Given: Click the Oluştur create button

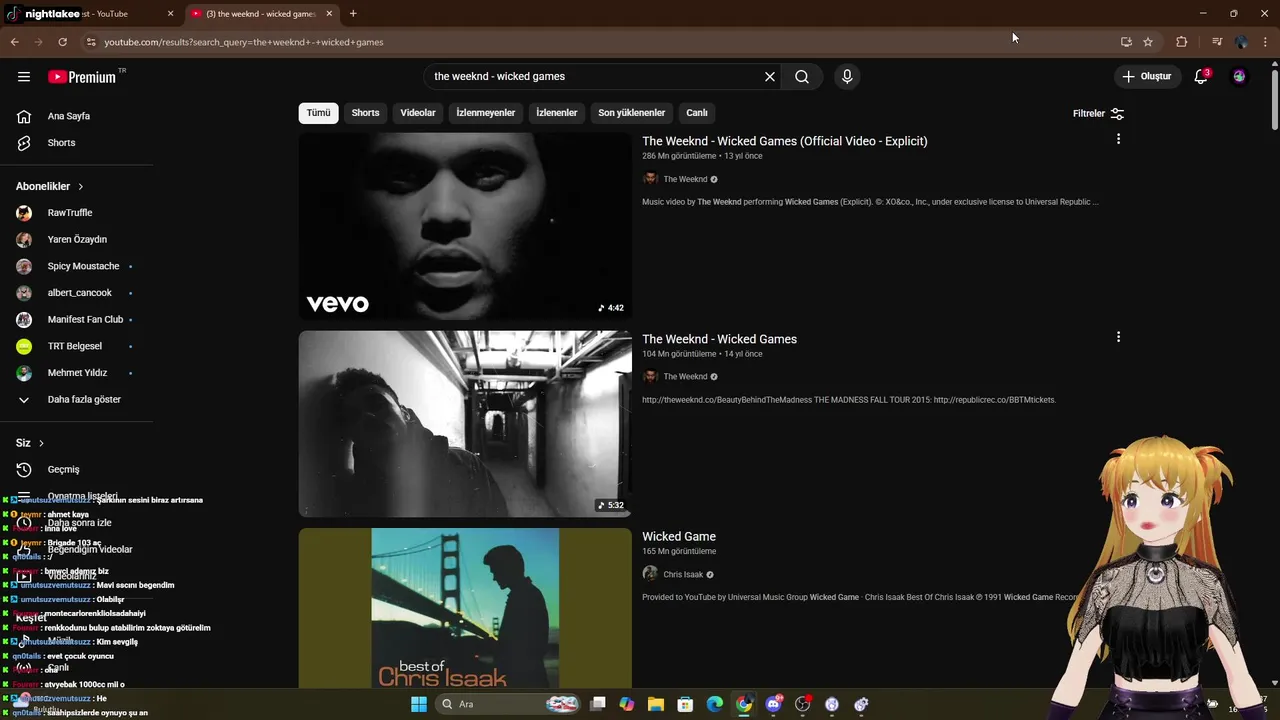Looking at the screenshot, I should [x=1146, y=76].
